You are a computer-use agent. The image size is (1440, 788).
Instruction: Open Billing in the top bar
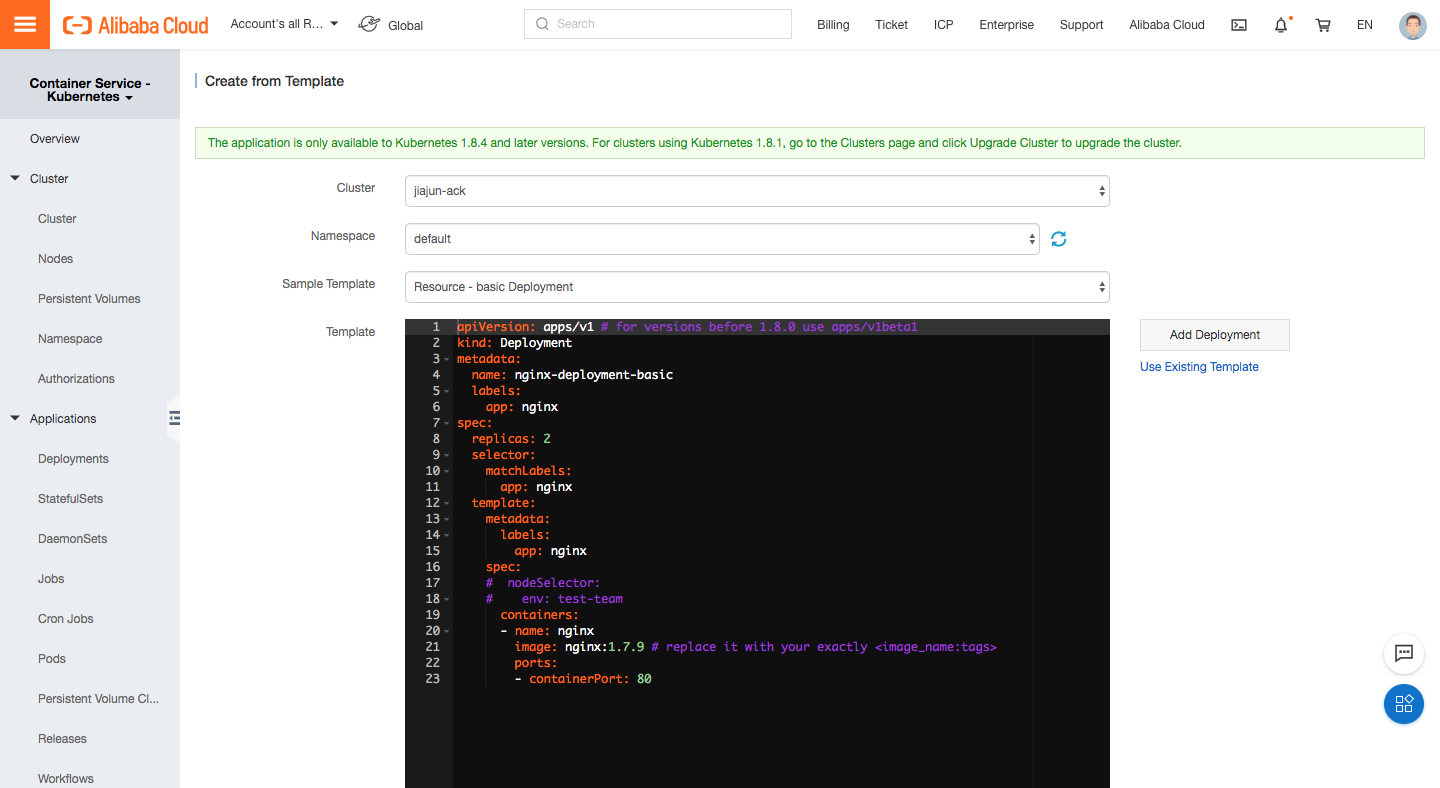[833, 25]
